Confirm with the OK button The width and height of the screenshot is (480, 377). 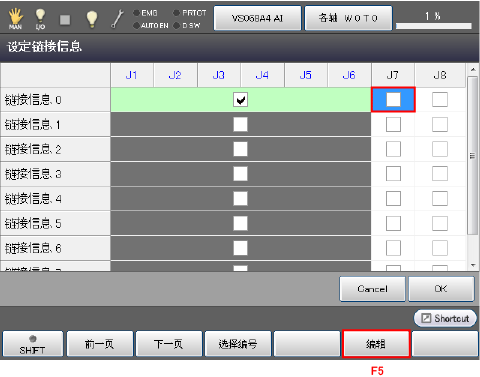441,289
